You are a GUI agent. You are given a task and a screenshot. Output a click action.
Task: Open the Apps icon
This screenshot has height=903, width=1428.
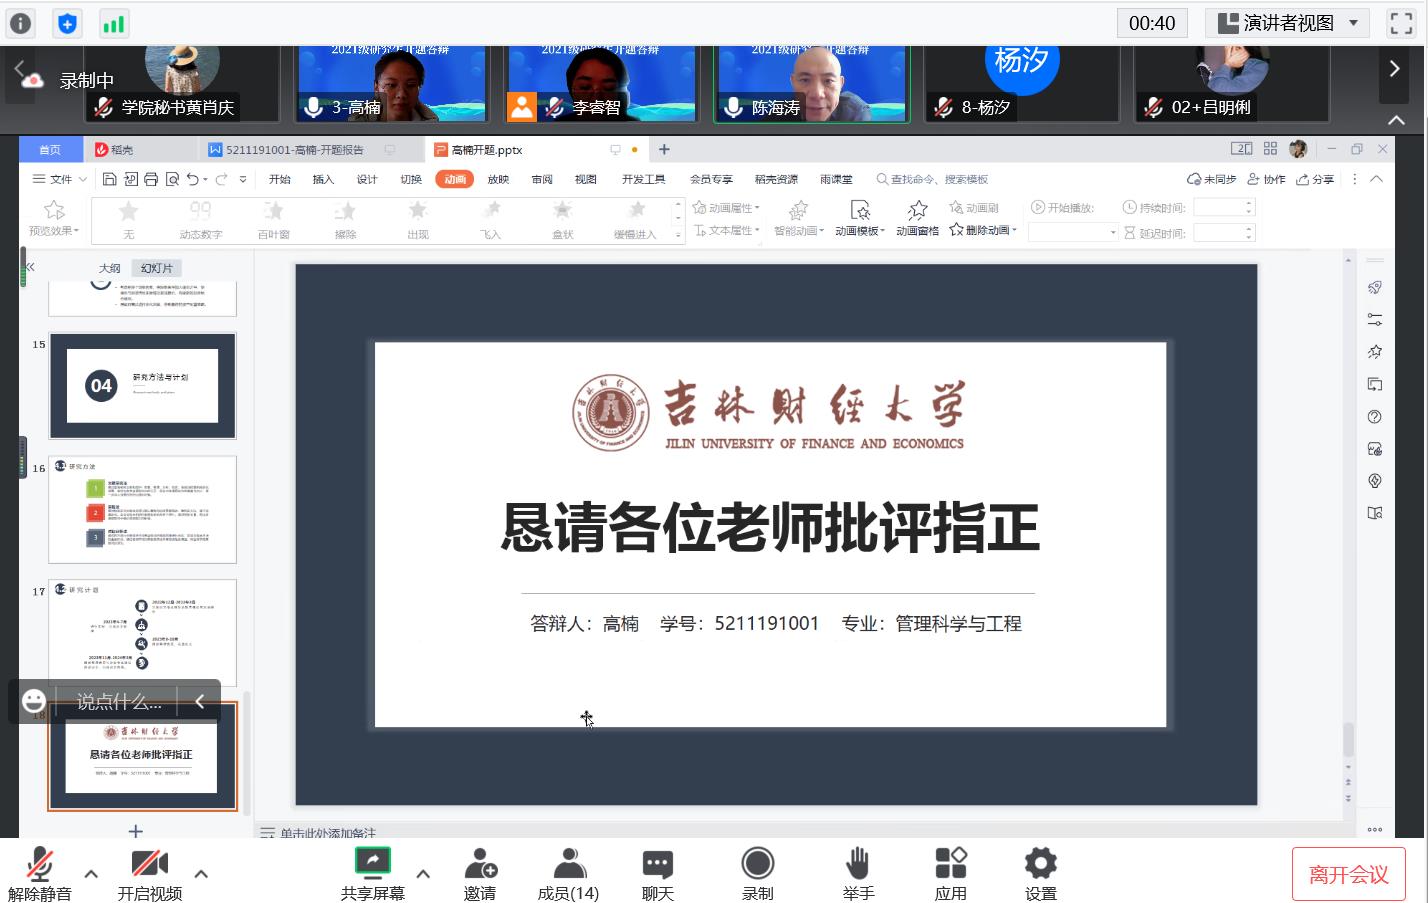coord(950,863)
